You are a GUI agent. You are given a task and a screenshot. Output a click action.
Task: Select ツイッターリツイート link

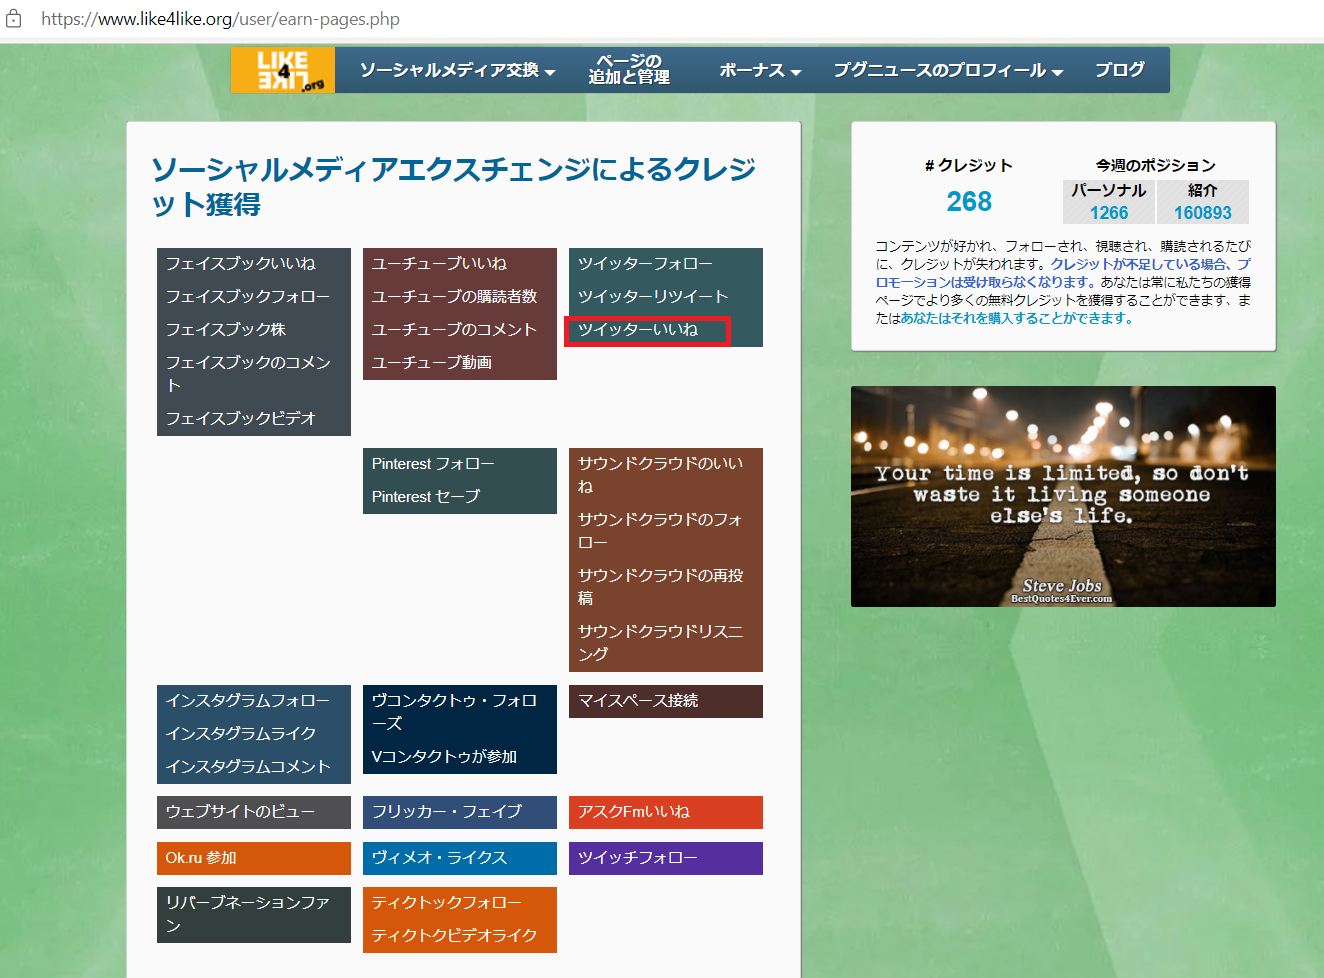click(653, 296)
